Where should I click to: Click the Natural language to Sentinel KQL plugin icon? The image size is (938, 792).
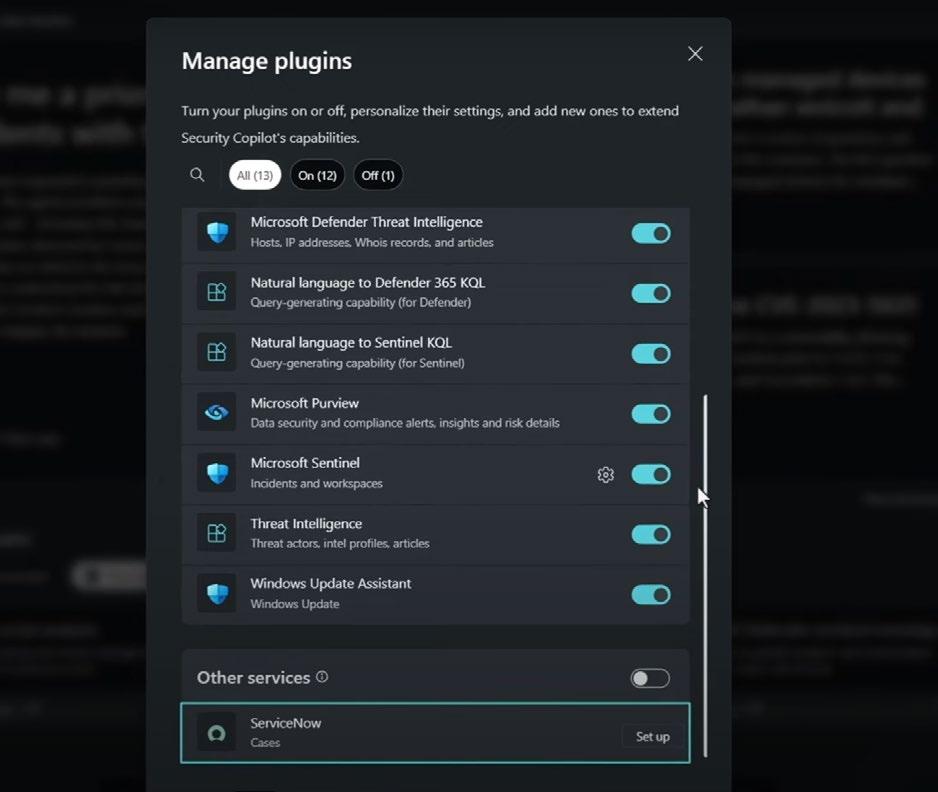point(217,352)
